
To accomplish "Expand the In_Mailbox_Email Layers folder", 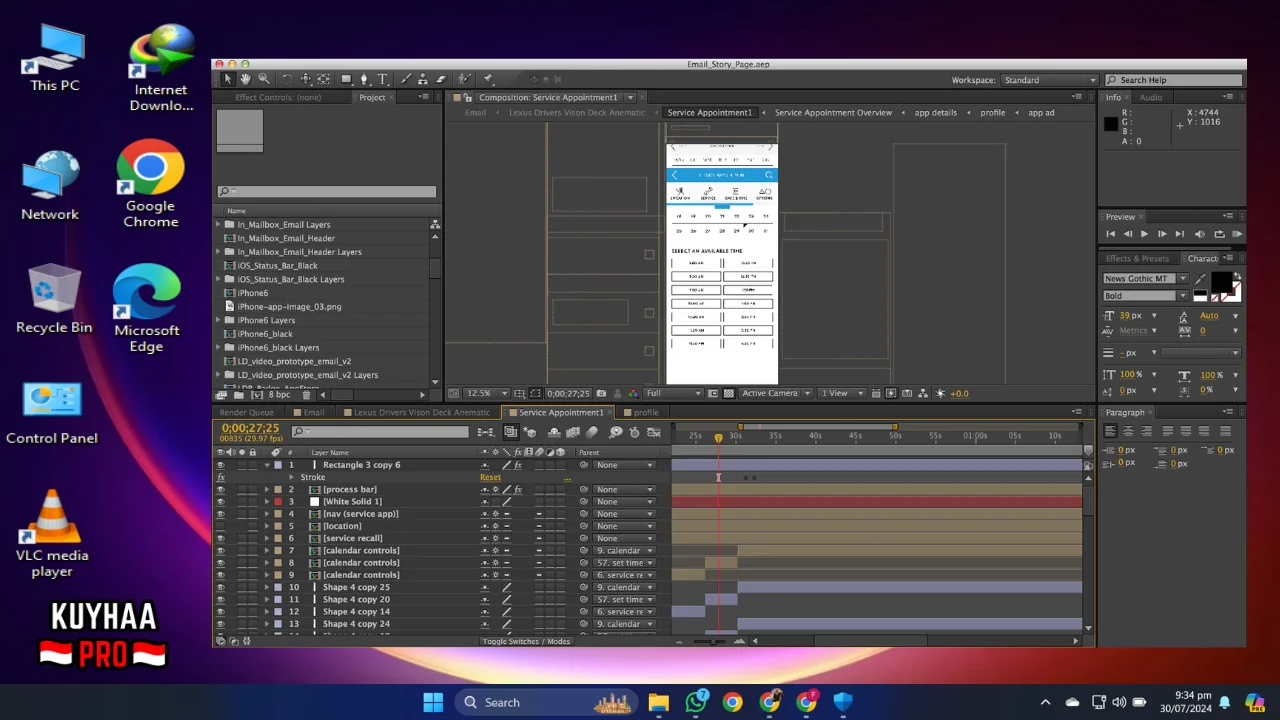I will tap(219, 225).
